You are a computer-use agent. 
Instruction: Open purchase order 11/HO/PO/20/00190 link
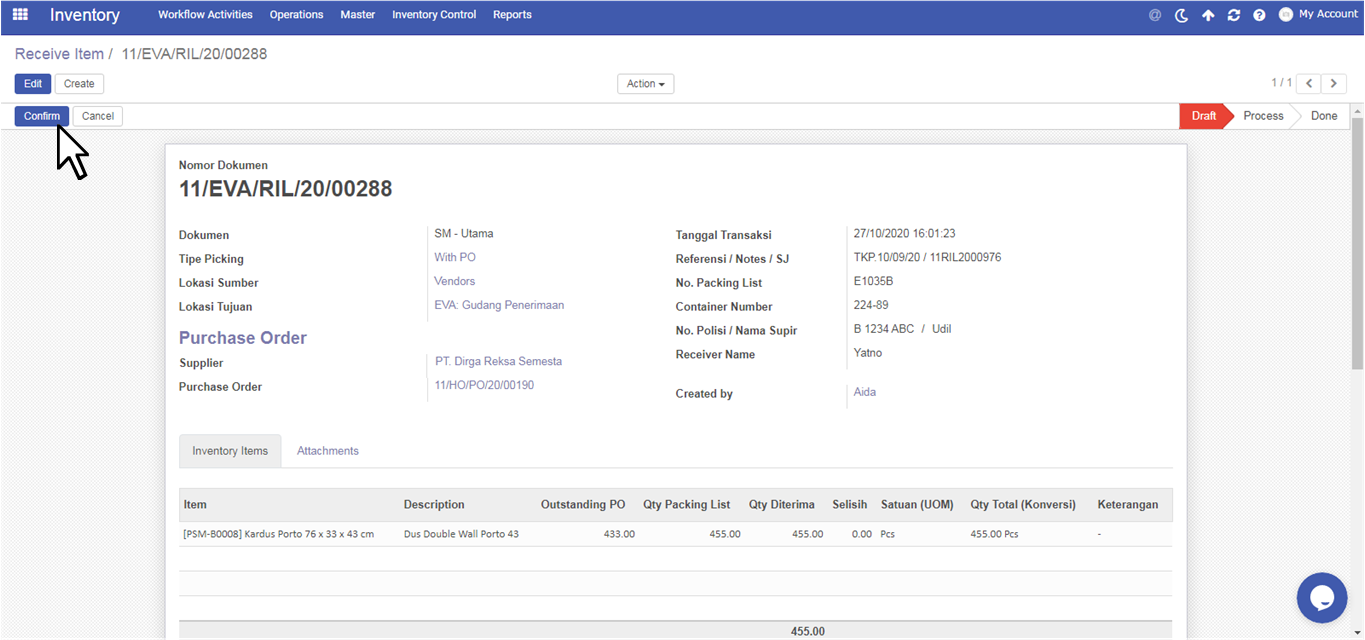pyautogui.click(x=484, y=385)
